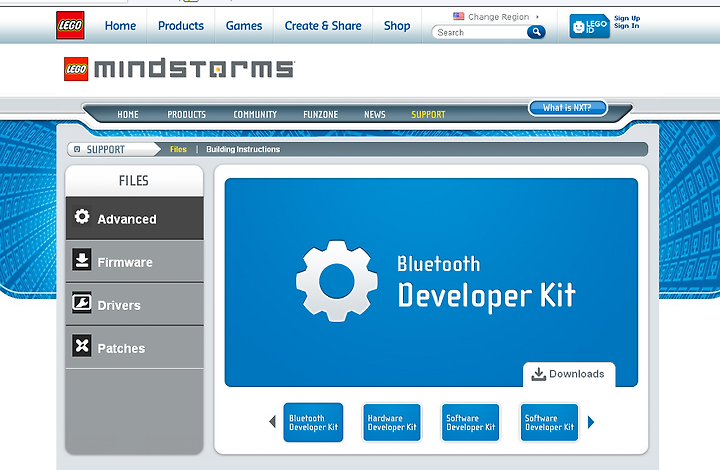Viewport: 720px width, 470px height.
Task: Click the What is NXT? button
Action: (x=568, y=108)
